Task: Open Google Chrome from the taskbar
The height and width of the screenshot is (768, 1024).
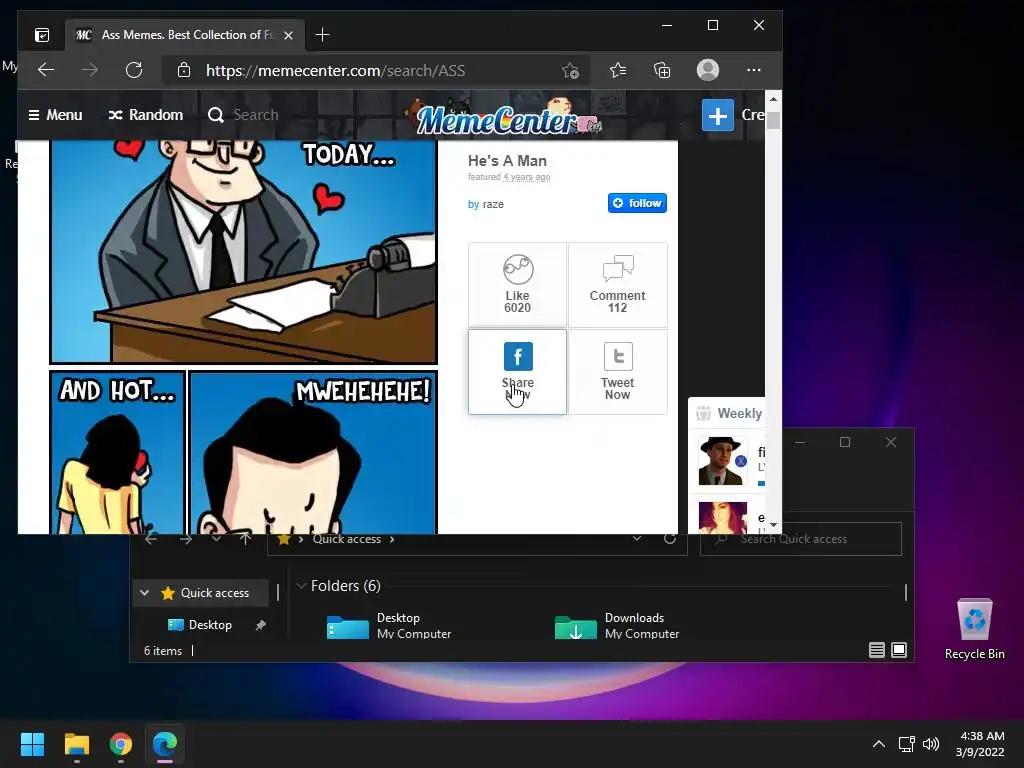Action: point(121,744)
